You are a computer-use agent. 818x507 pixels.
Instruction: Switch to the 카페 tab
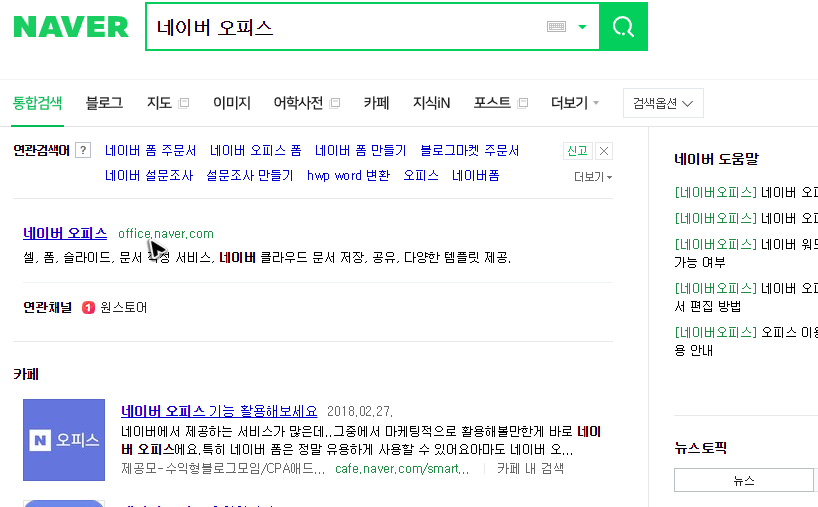point(376,103)
